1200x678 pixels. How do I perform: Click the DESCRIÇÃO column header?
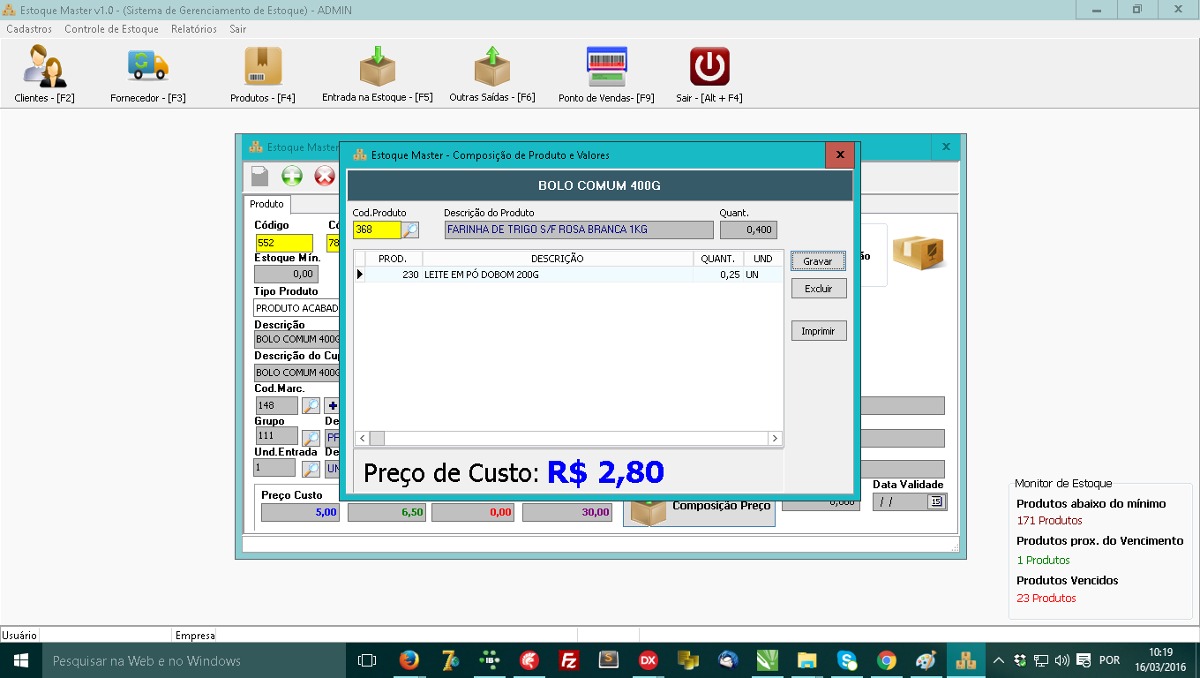point(557,259)
